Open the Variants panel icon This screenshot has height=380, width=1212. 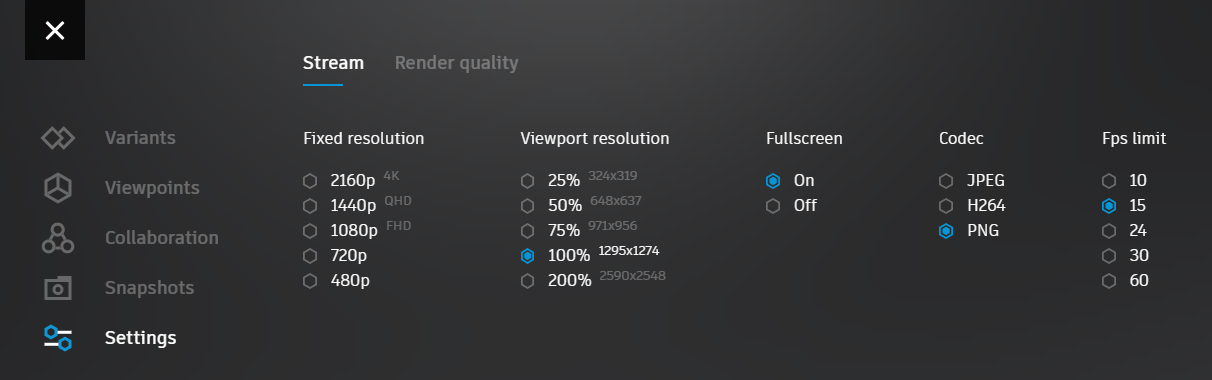point(58,138)
